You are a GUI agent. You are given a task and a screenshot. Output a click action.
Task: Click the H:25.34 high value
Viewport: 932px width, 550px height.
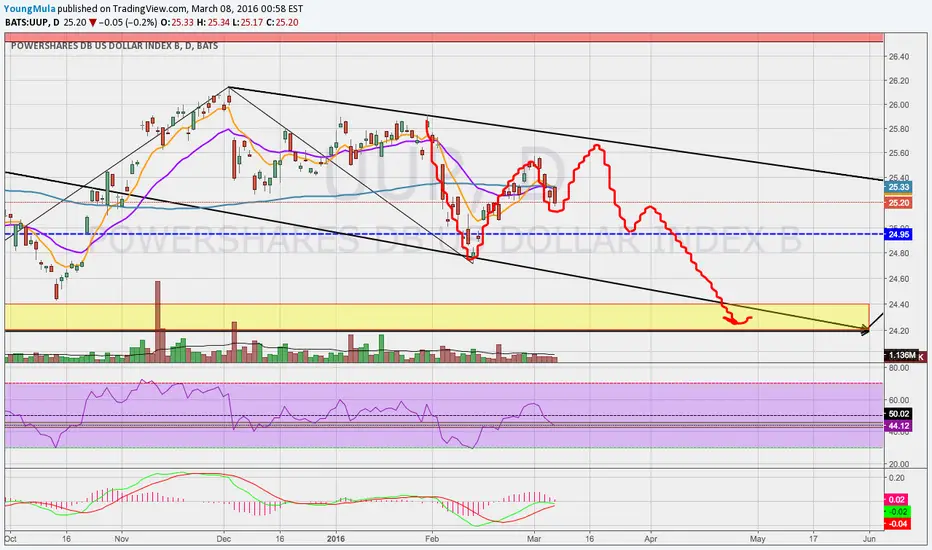(x=212, y=23)
